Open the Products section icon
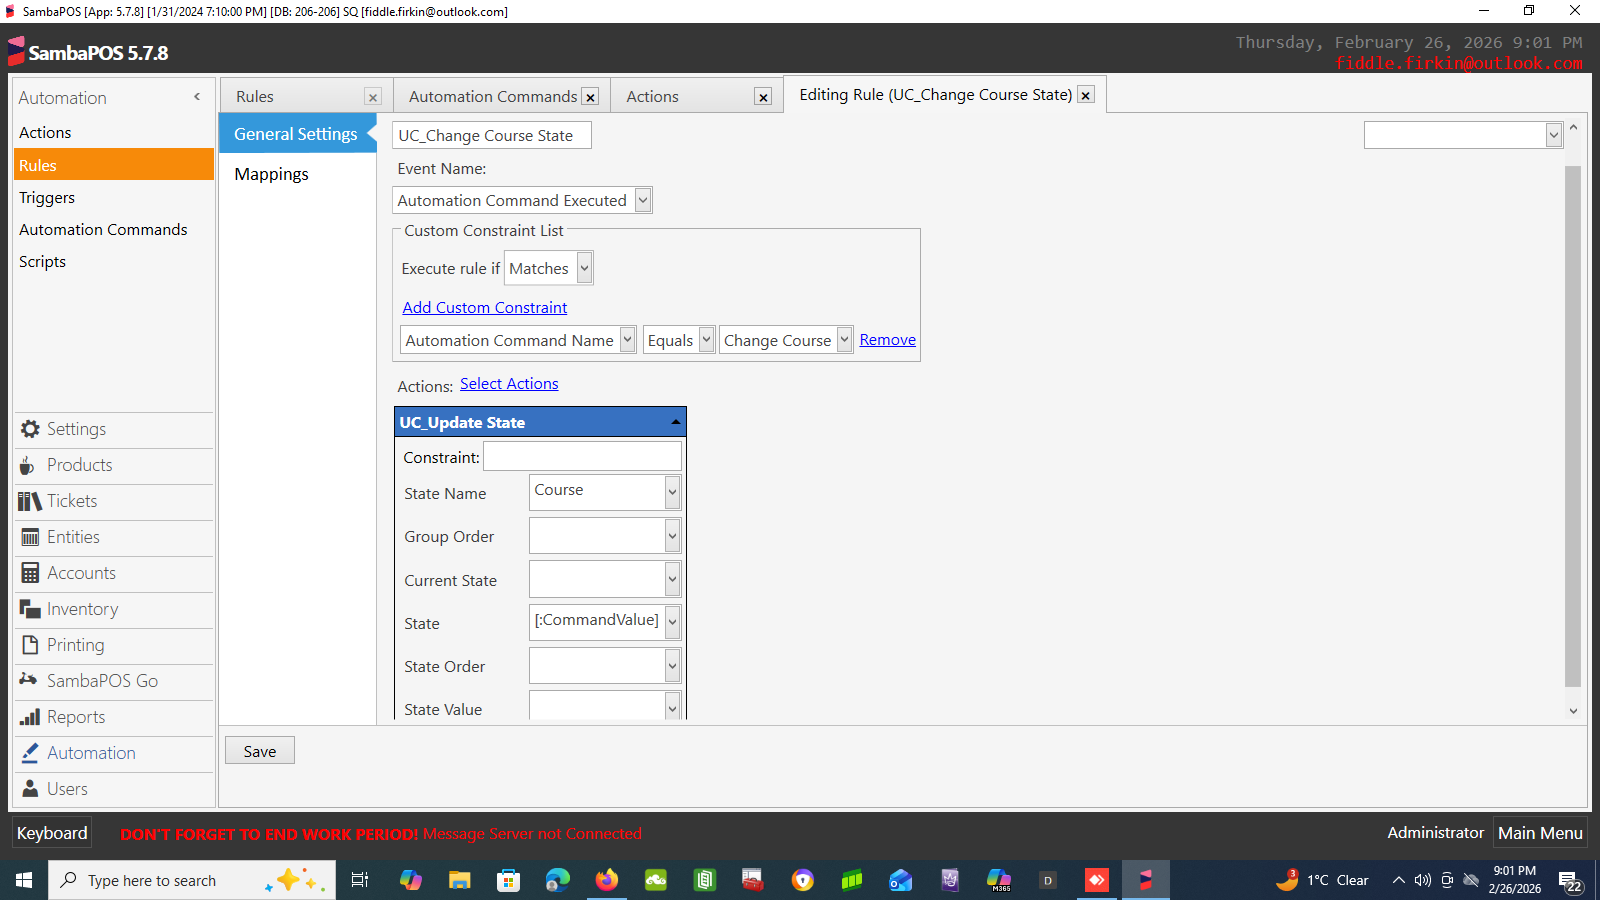 click(x=28, y=466)
